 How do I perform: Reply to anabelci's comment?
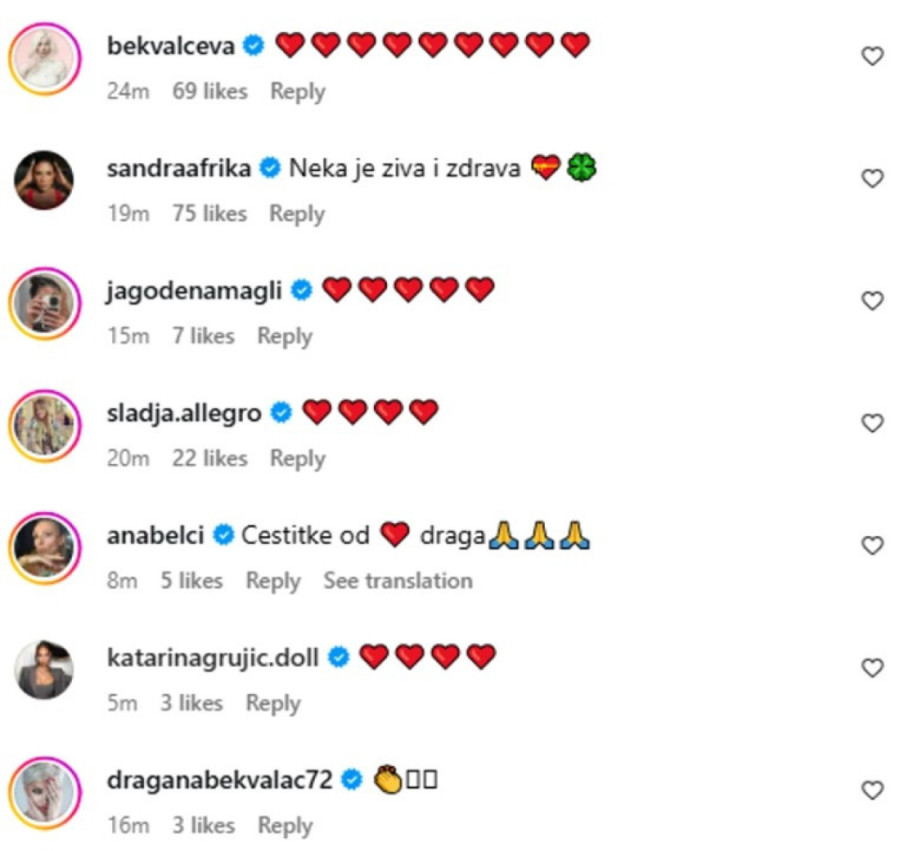point(273,581)
